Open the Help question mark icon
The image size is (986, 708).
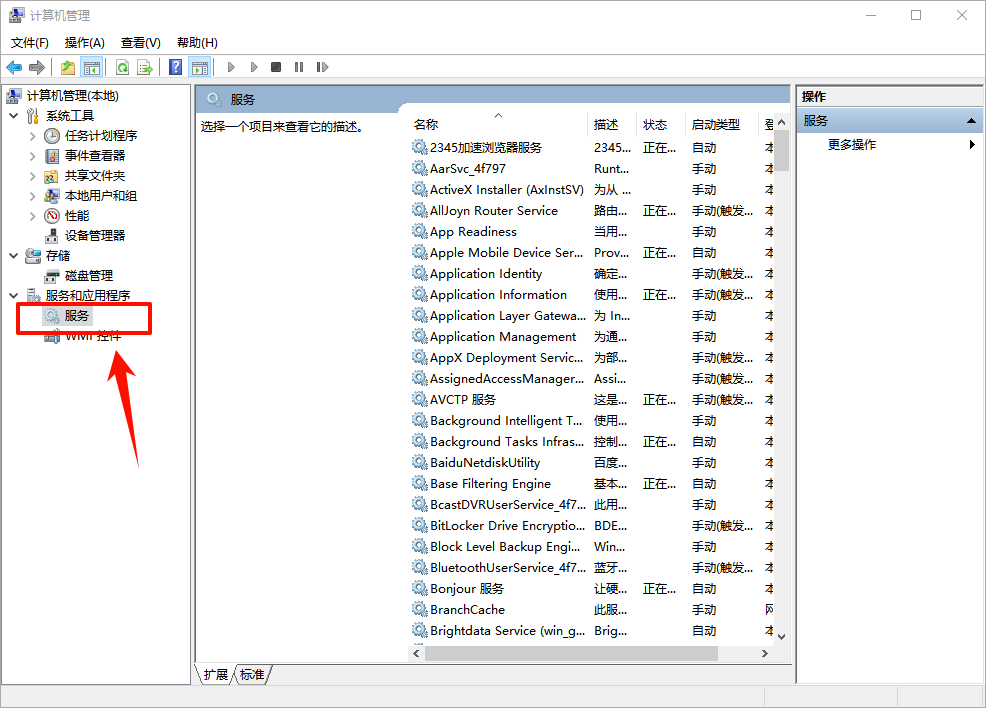[175, 67]
